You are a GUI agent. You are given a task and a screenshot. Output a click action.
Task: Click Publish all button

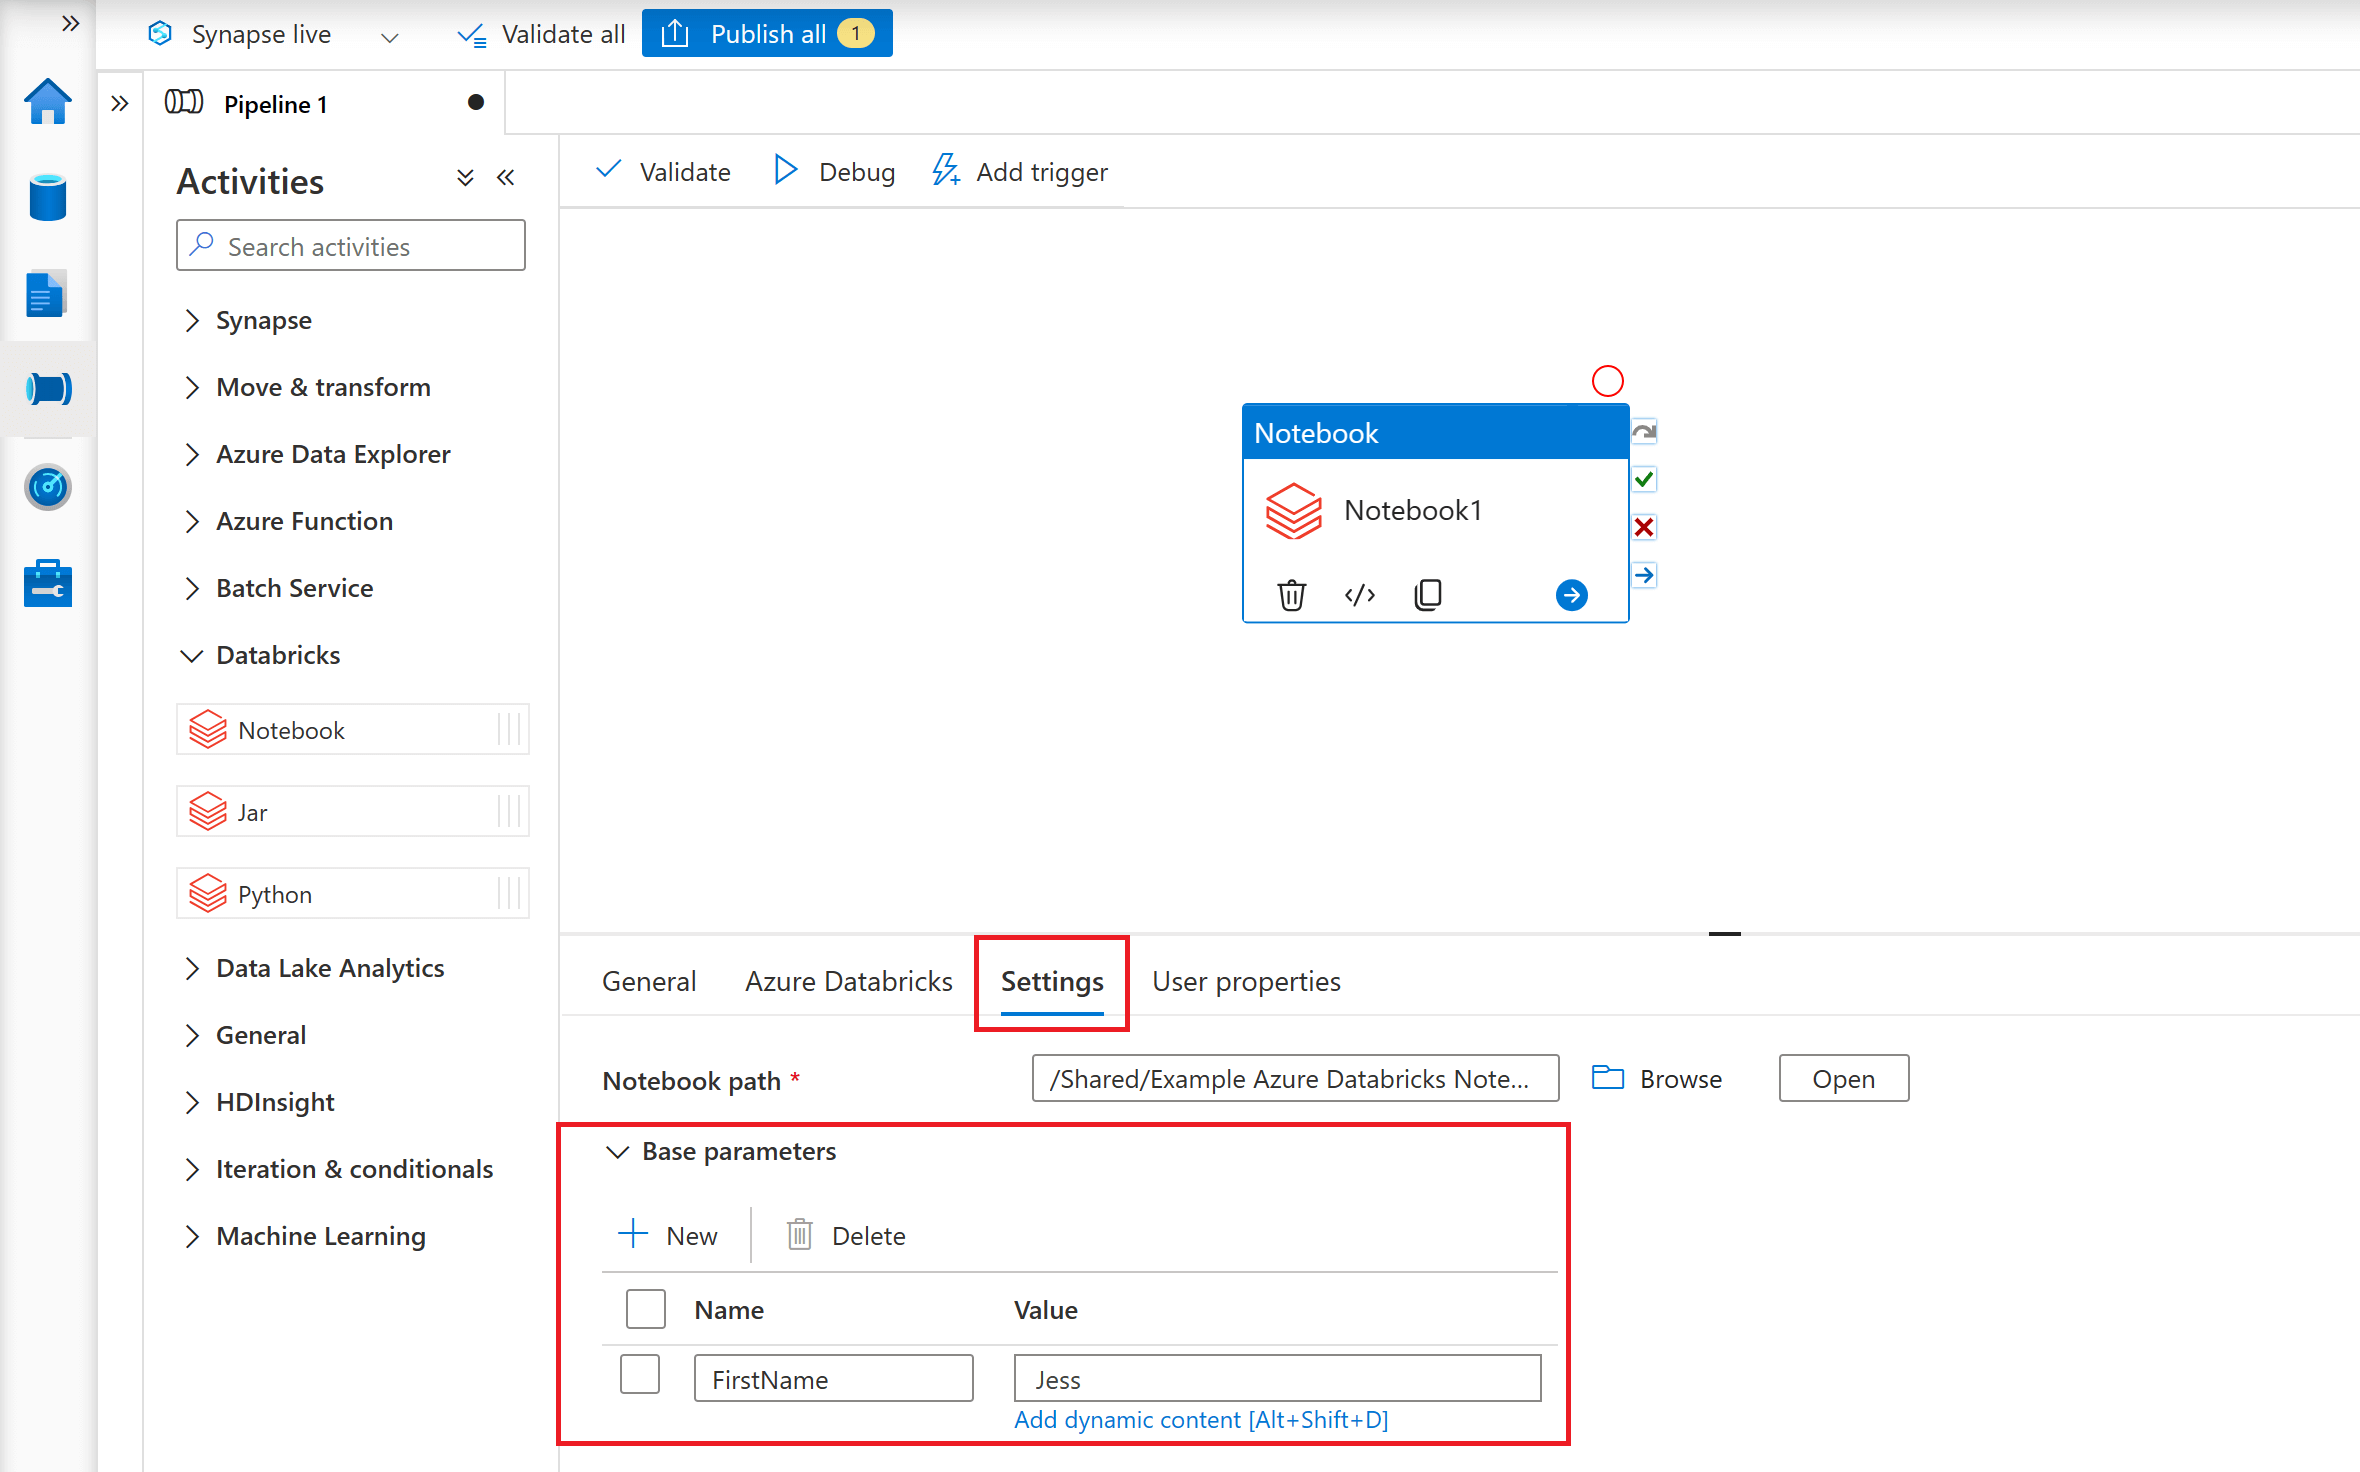(x=767, y=34)
